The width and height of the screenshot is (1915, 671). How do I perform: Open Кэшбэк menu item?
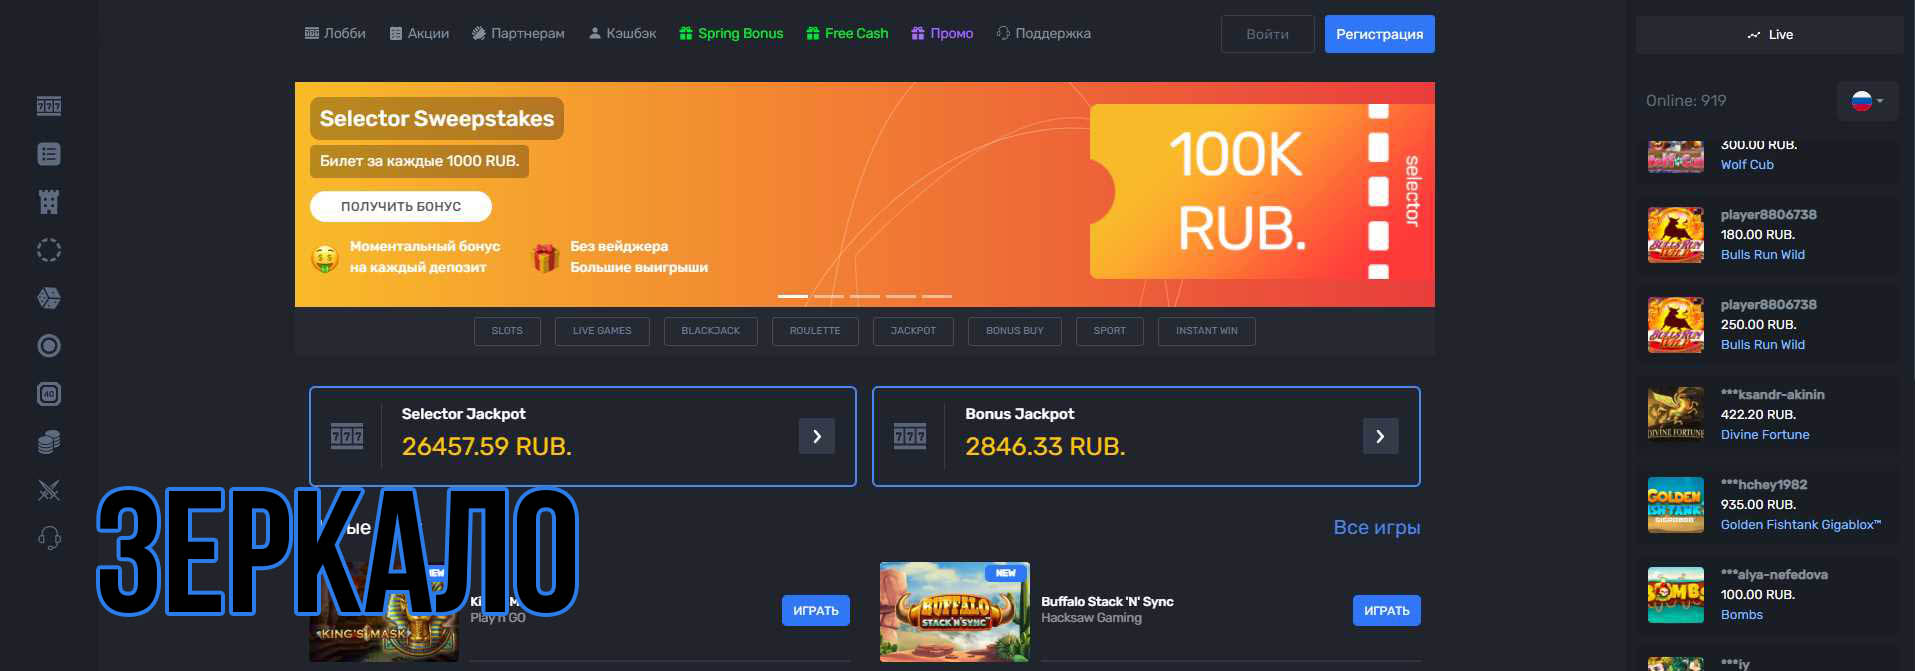[622, 33]
